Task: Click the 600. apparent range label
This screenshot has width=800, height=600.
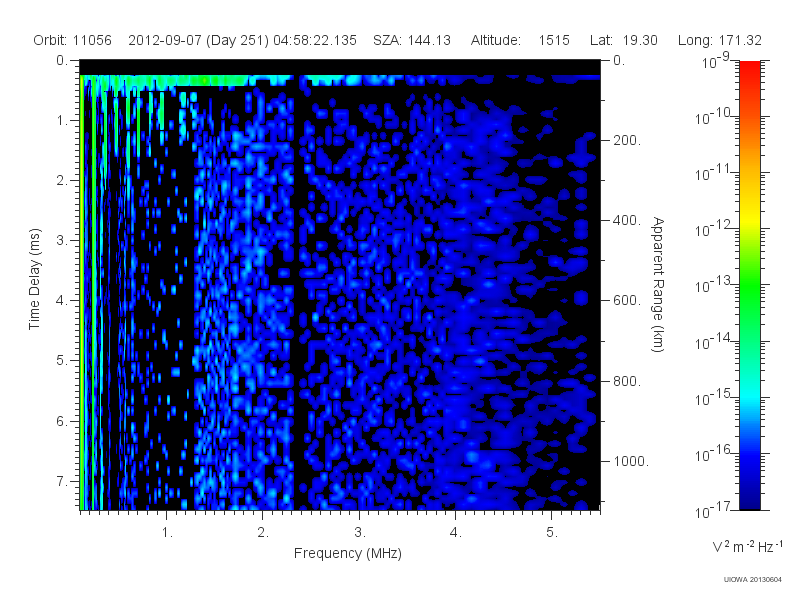Action: tap(627, 301)
